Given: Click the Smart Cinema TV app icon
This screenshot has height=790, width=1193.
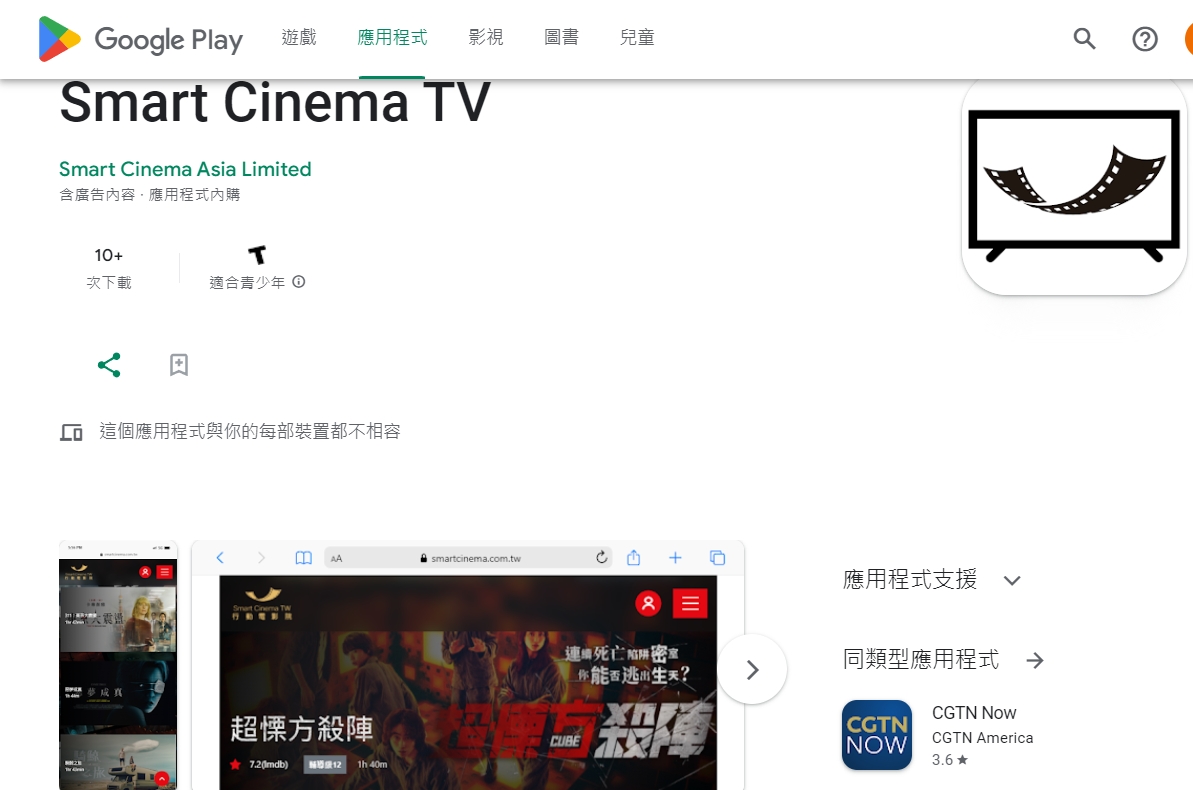Looking at the screenshot, I should point(1074,185).
